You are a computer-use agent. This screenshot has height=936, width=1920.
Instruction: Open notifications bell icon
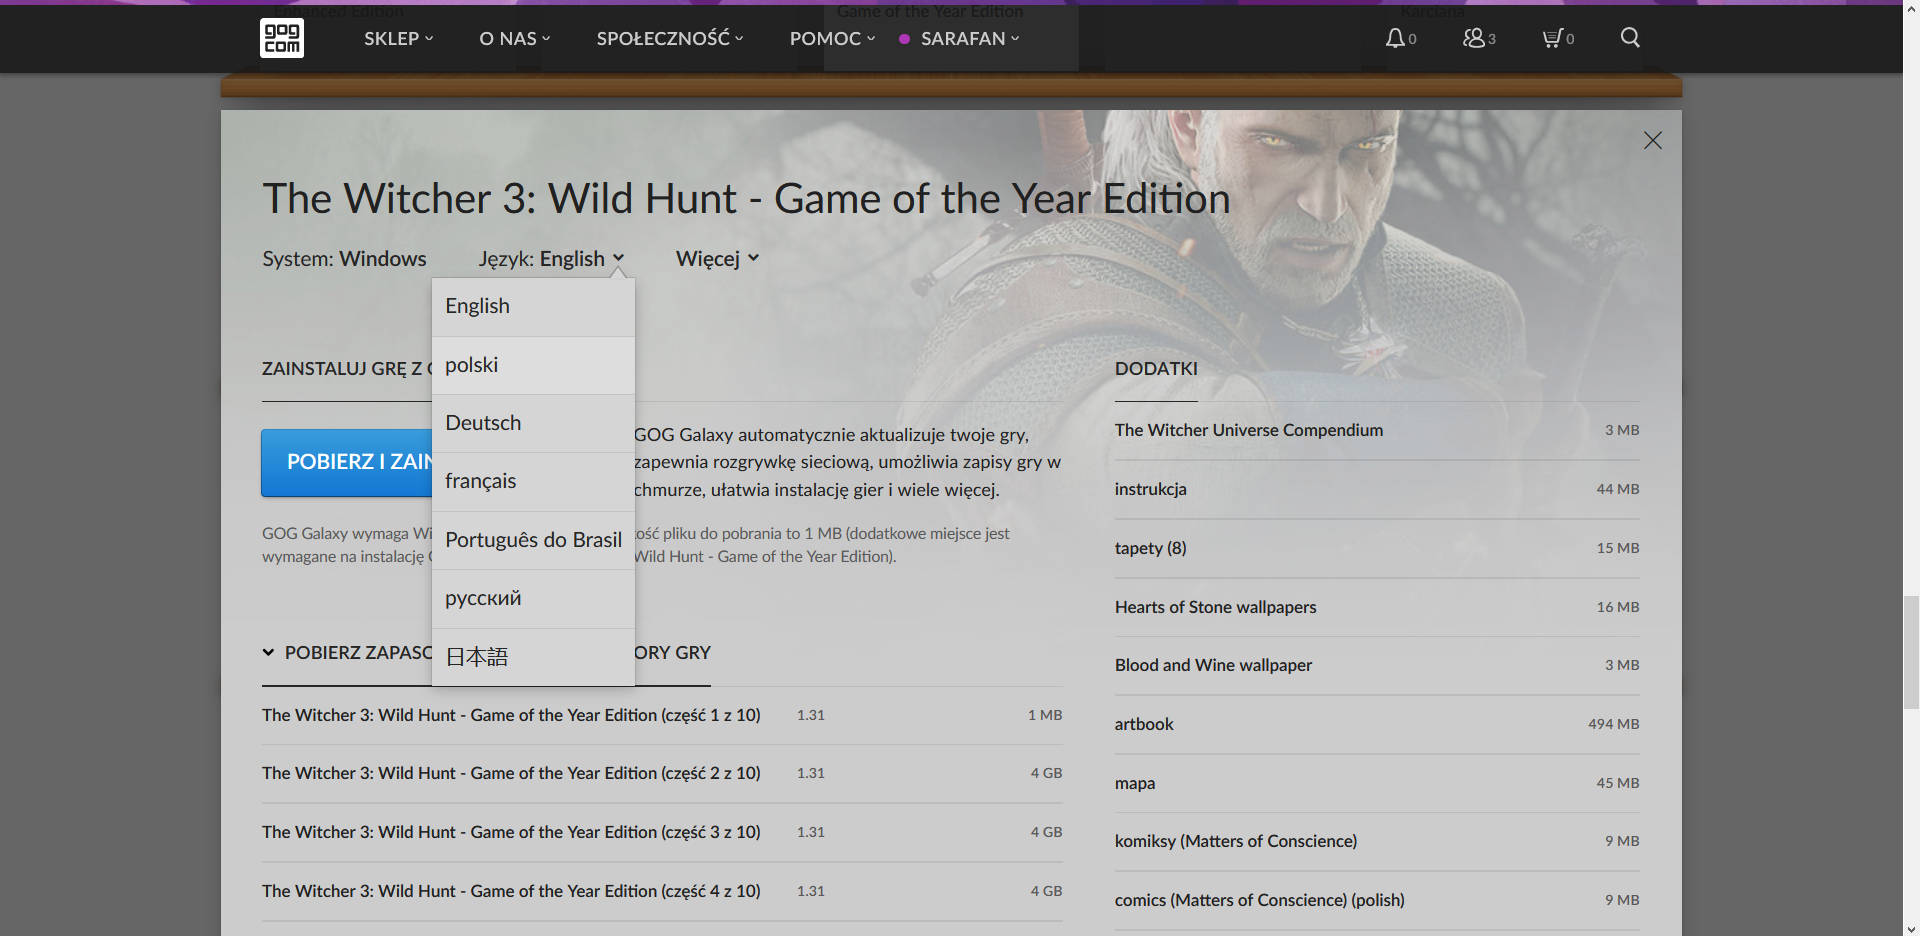1400,38
